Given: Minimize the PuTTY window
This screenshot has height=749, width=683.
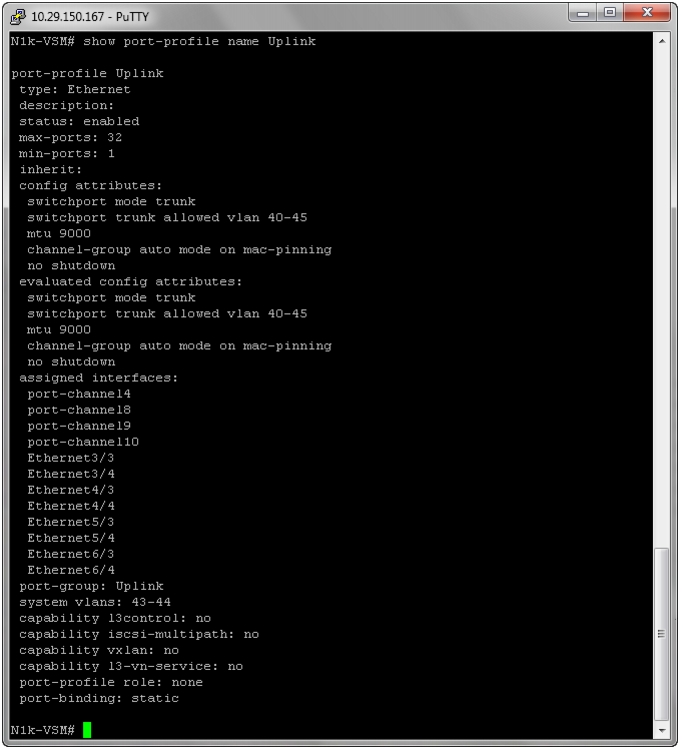Looking at the screenshot, I should point(583,13).
